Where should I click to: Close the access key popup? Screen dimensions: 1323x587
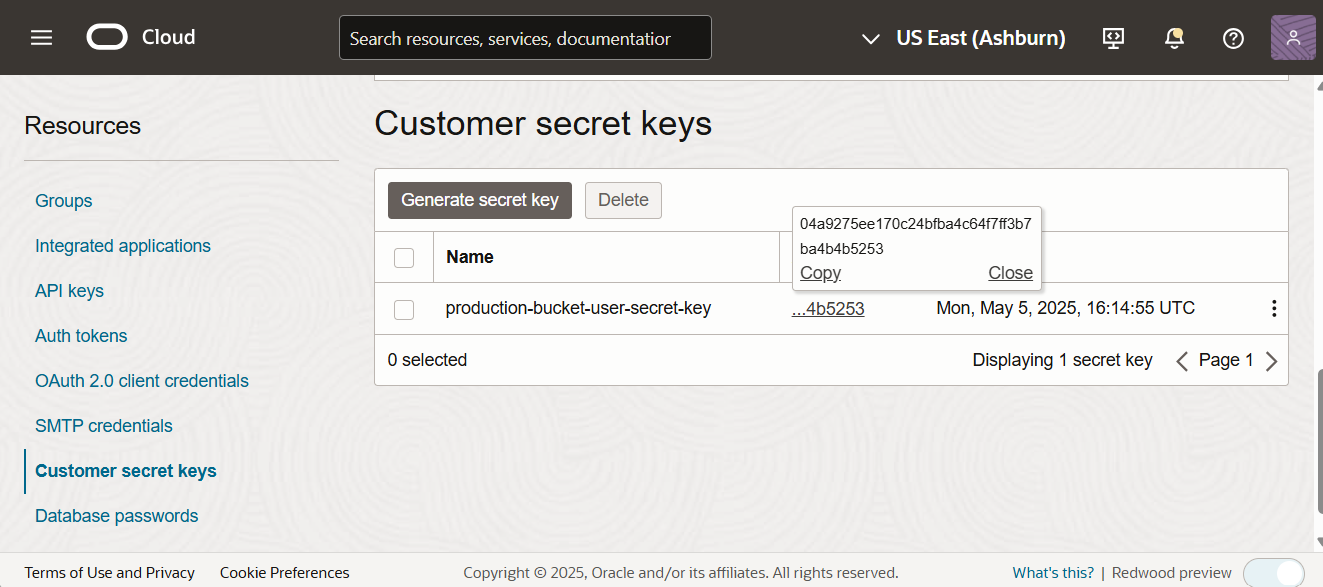point(1010,273)
